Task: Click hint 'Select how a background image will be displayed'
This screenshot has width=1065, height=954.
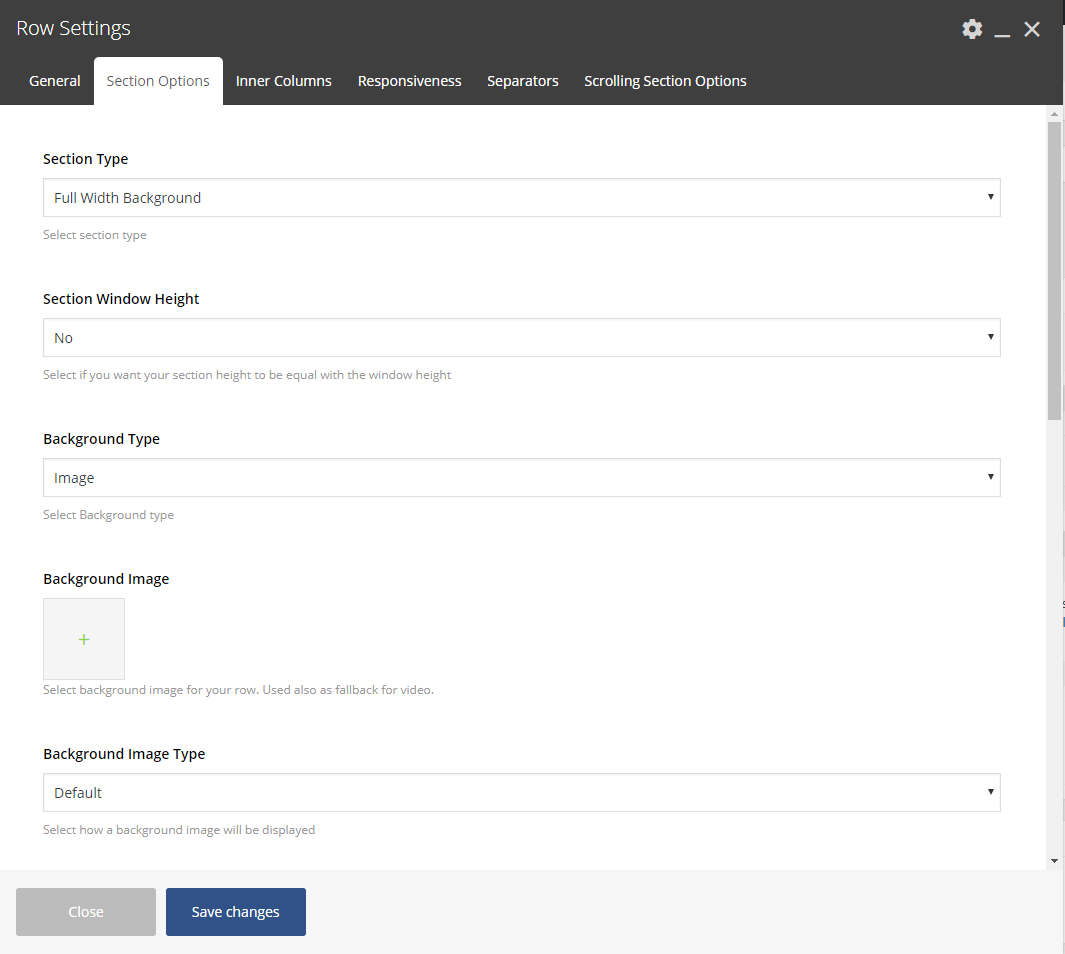Action: coord(179,830)
